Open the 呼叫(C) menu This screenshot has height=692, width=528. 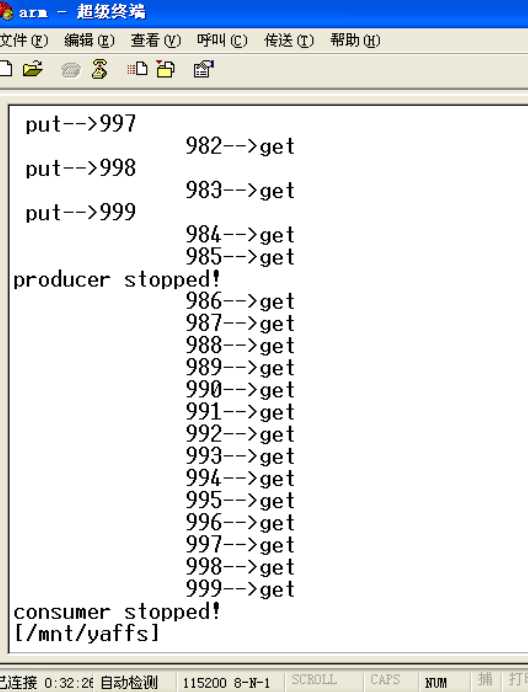222,41
